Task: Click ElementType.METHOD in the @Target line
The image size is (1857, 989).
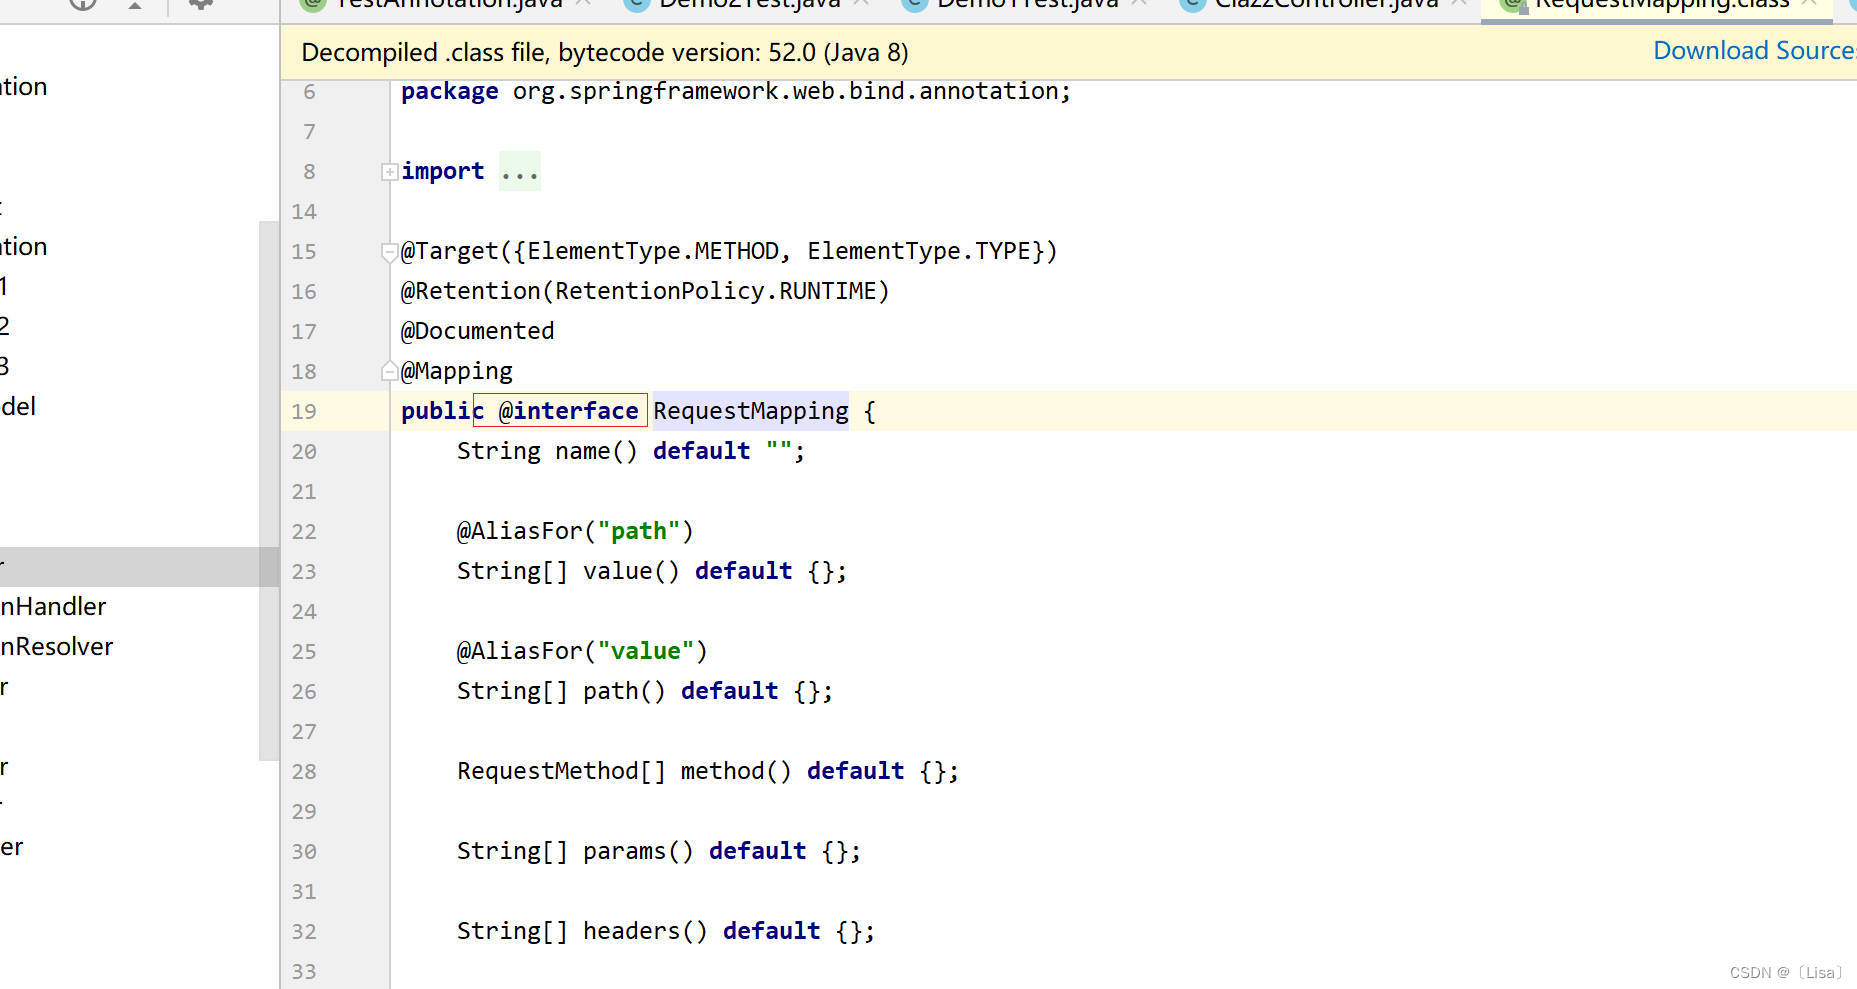Action: point(653,251)
